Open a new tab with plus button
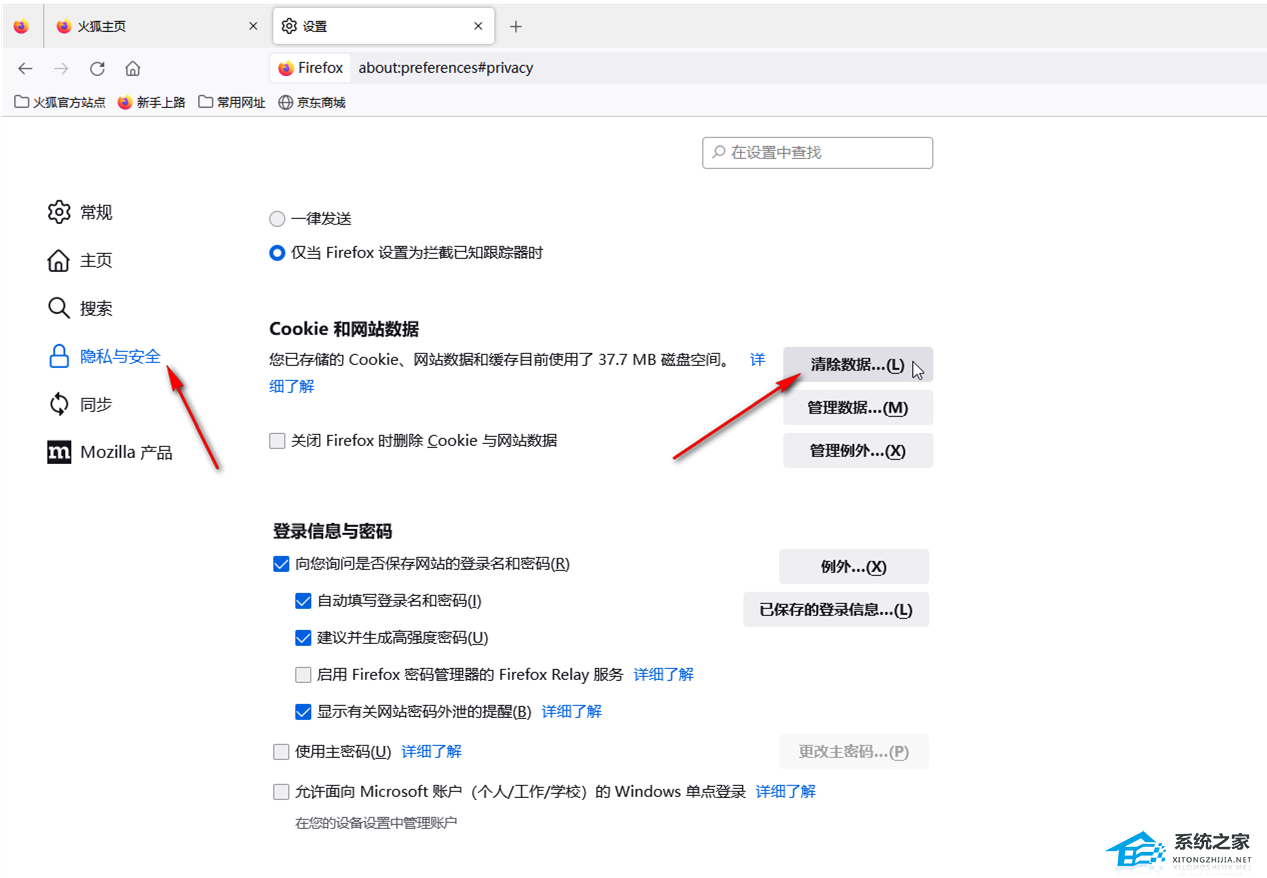This screenshot has width=1267, height=878. click(x=516, y=27)
